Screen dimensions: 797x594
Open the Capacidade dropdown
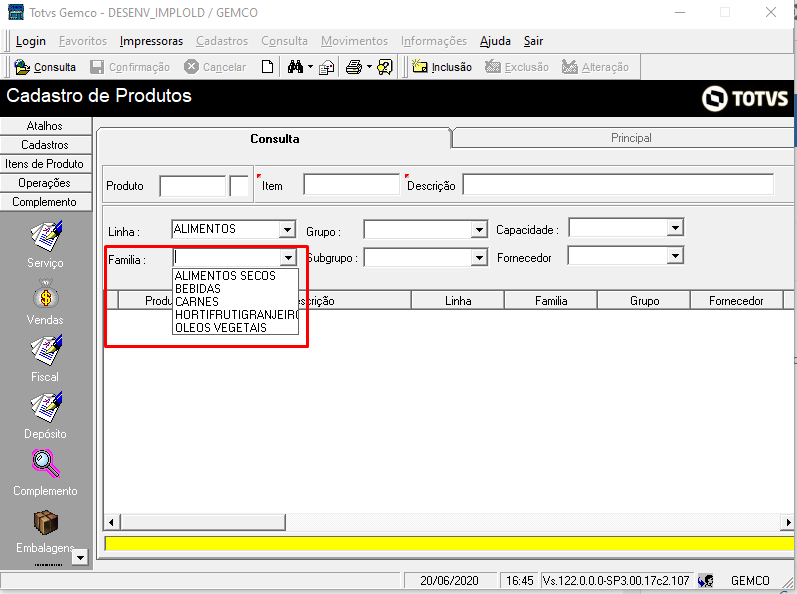click(675, 227)
